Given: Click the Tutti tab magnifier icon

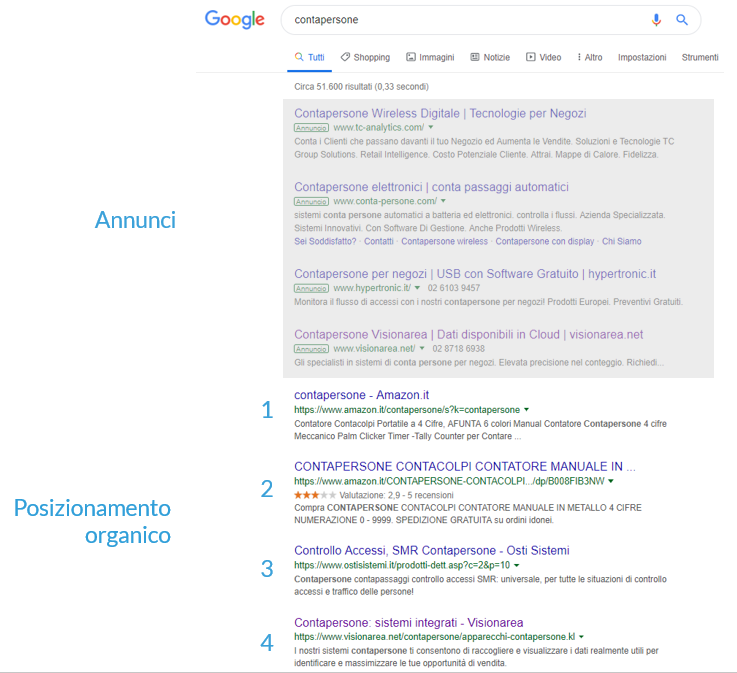Looking at the screenshot, I should click(x=299, y=57).
